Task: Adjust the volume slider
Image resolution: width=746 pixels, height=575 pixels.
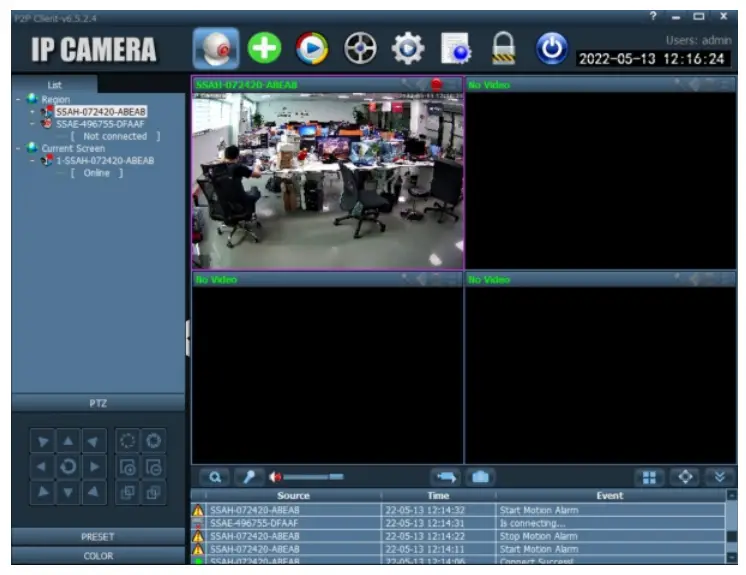Action: [x=314, y=477]
